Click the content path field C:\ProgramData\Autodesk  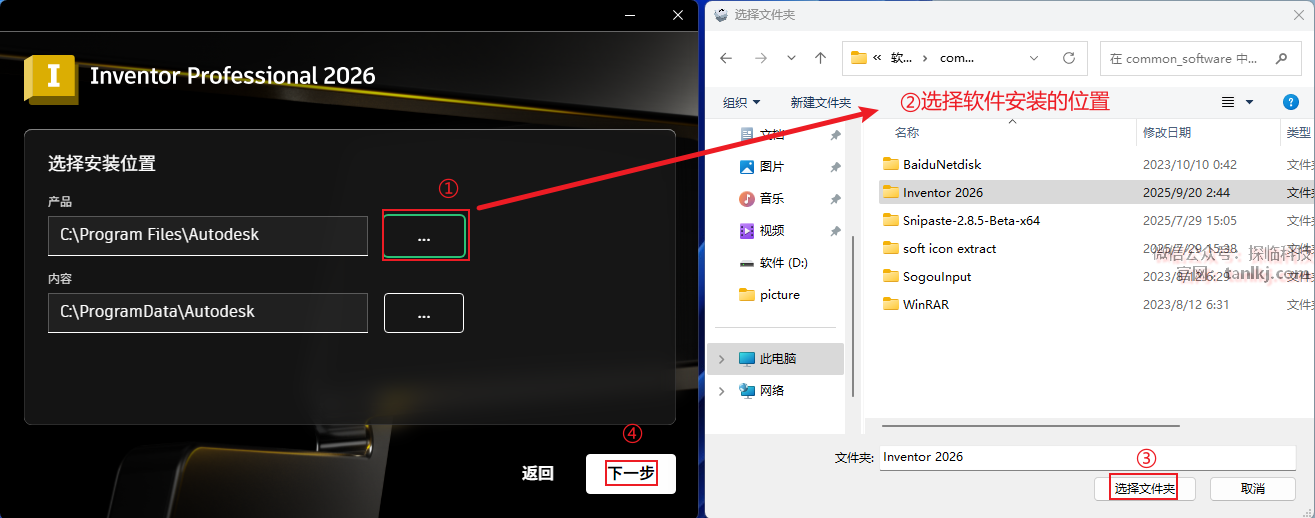pyautogui.click(x=208, y=312)
